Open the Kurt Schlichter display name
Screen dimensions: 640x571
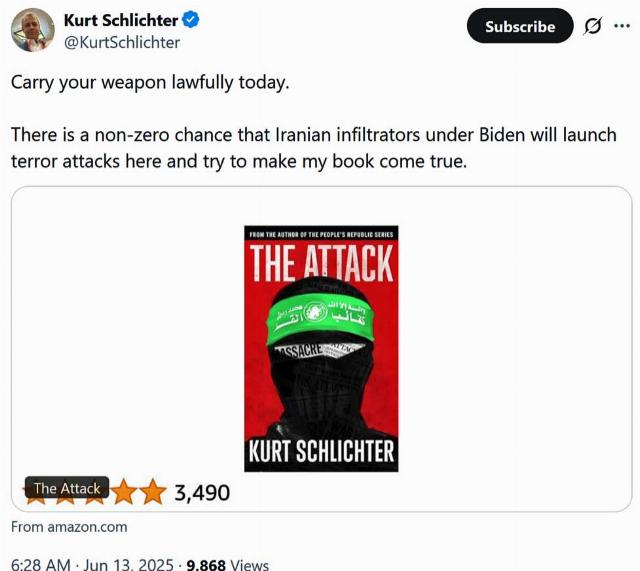click(x=121, y=20)
